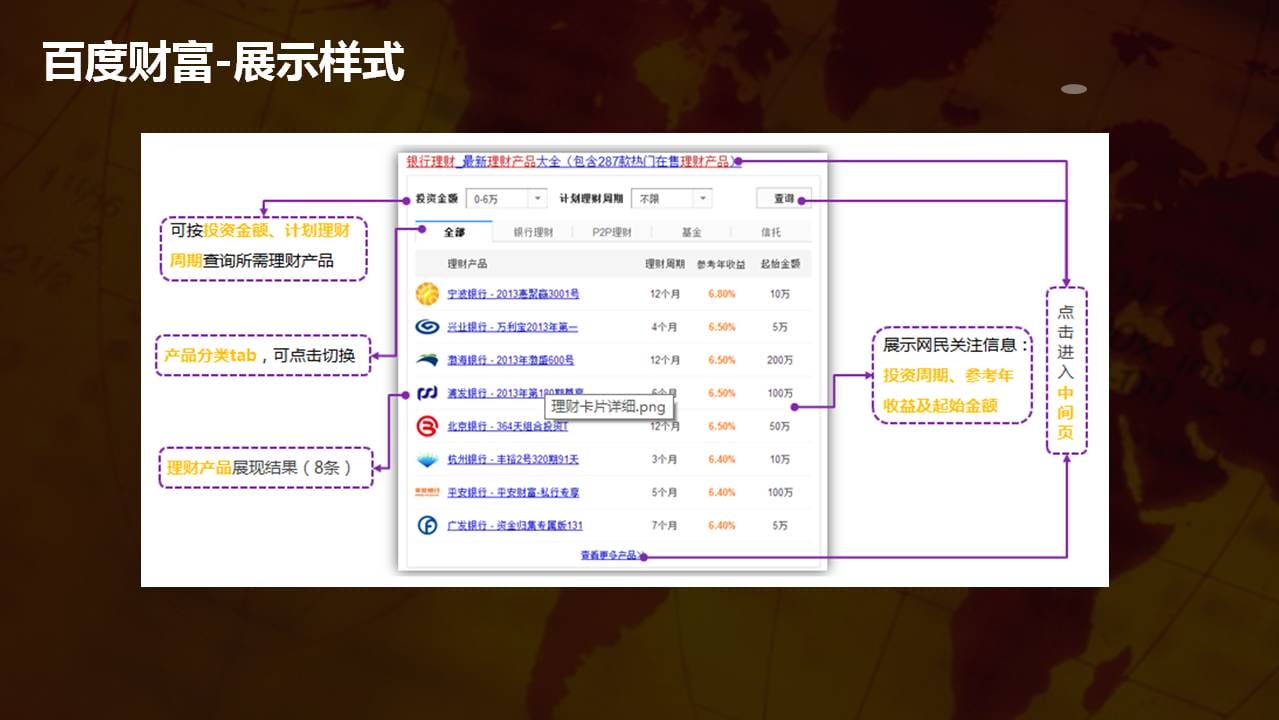Click the 浦发银行 logo icon

point(427,393)
